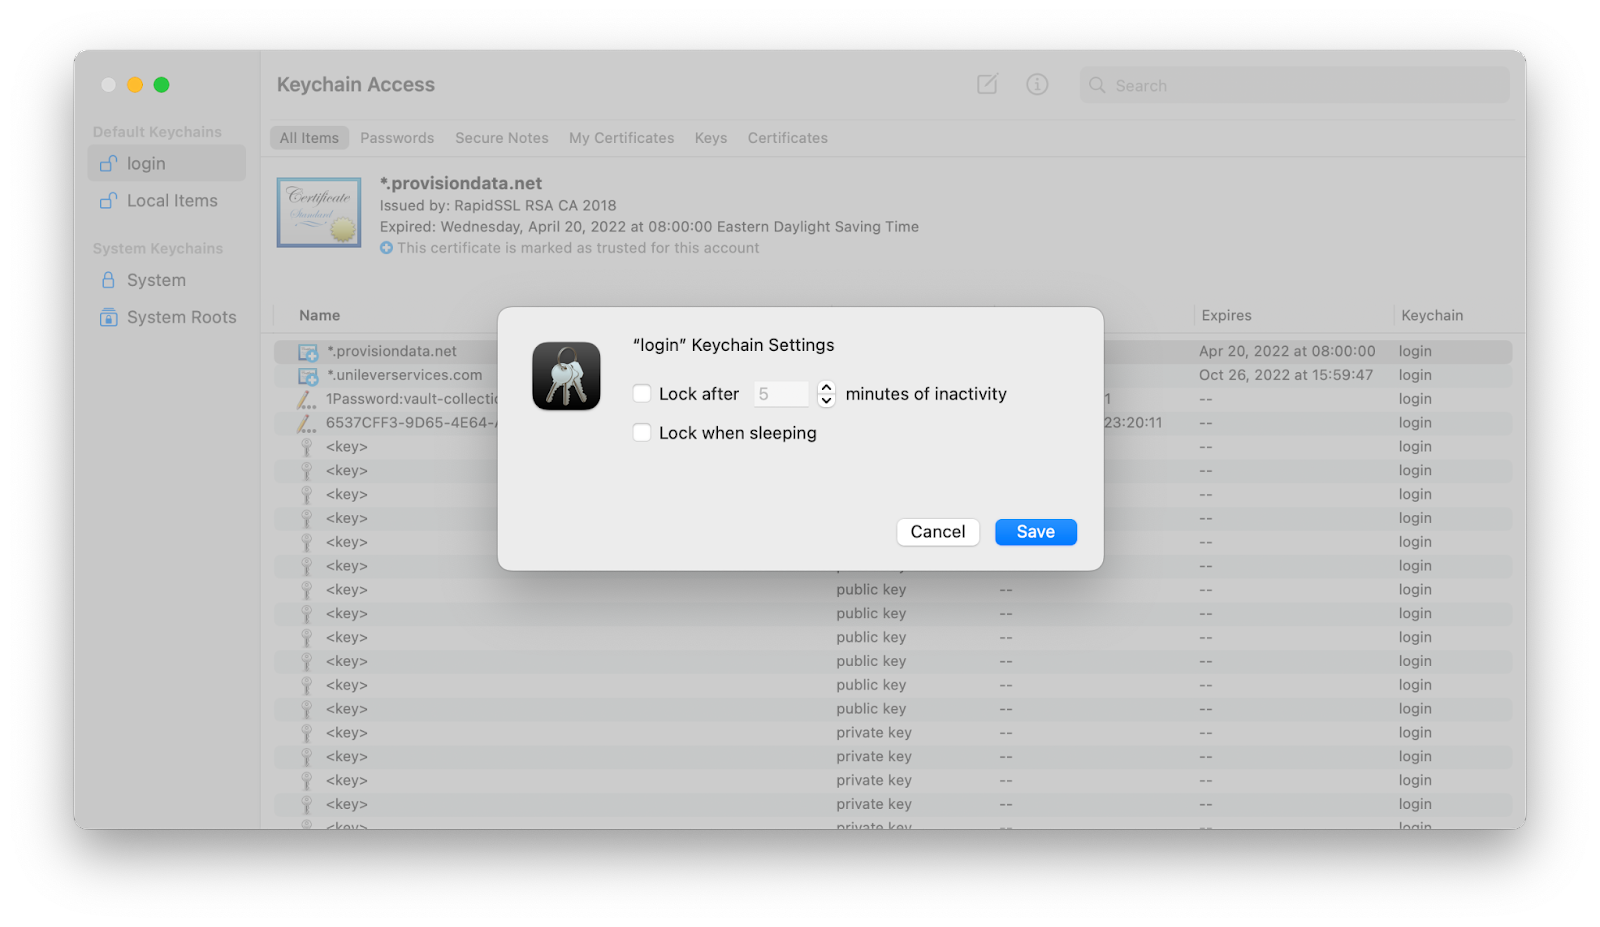Click the Local Items keychain icon
The height and width of the screenshot is (927, 1600).
[x=108, y=200]
